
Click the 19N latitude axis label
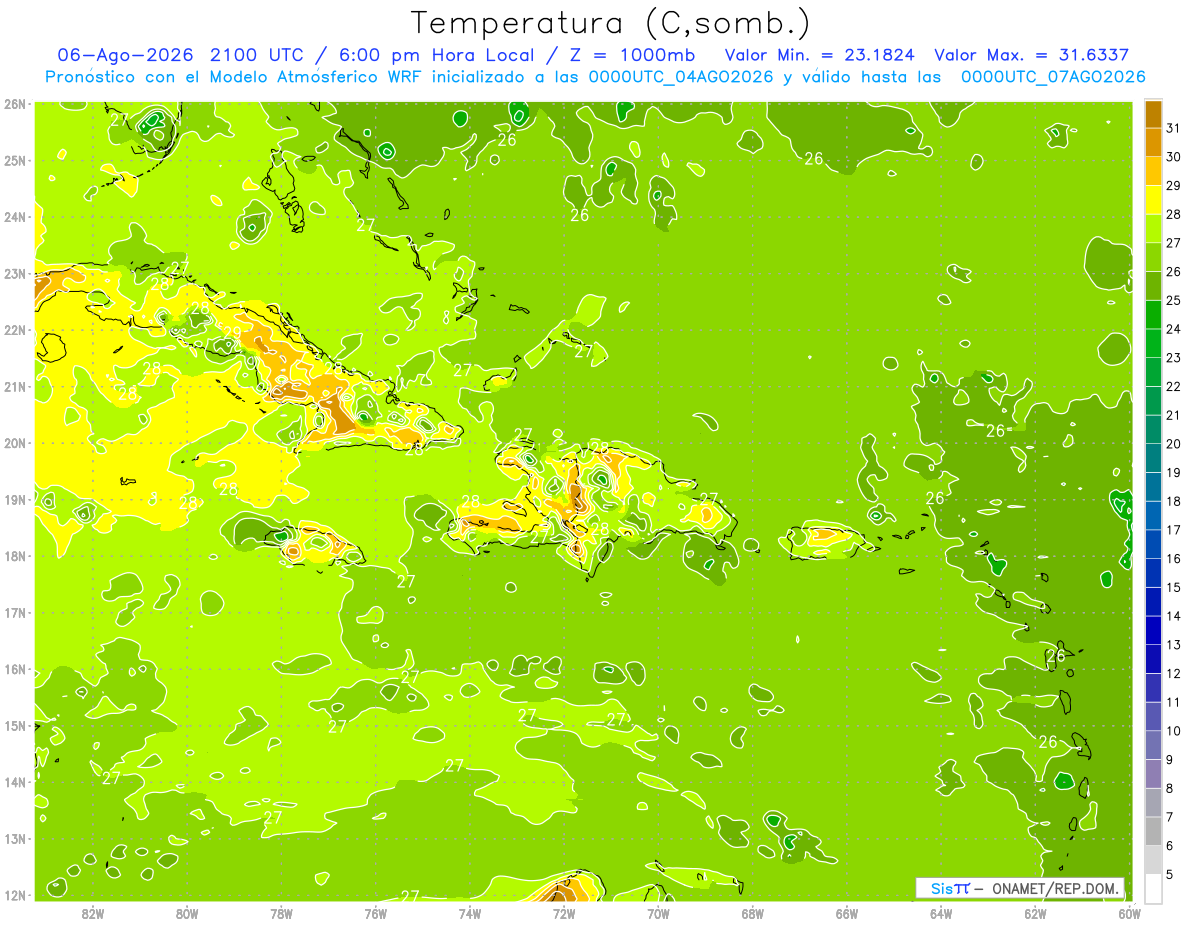[x=15, y=499]
